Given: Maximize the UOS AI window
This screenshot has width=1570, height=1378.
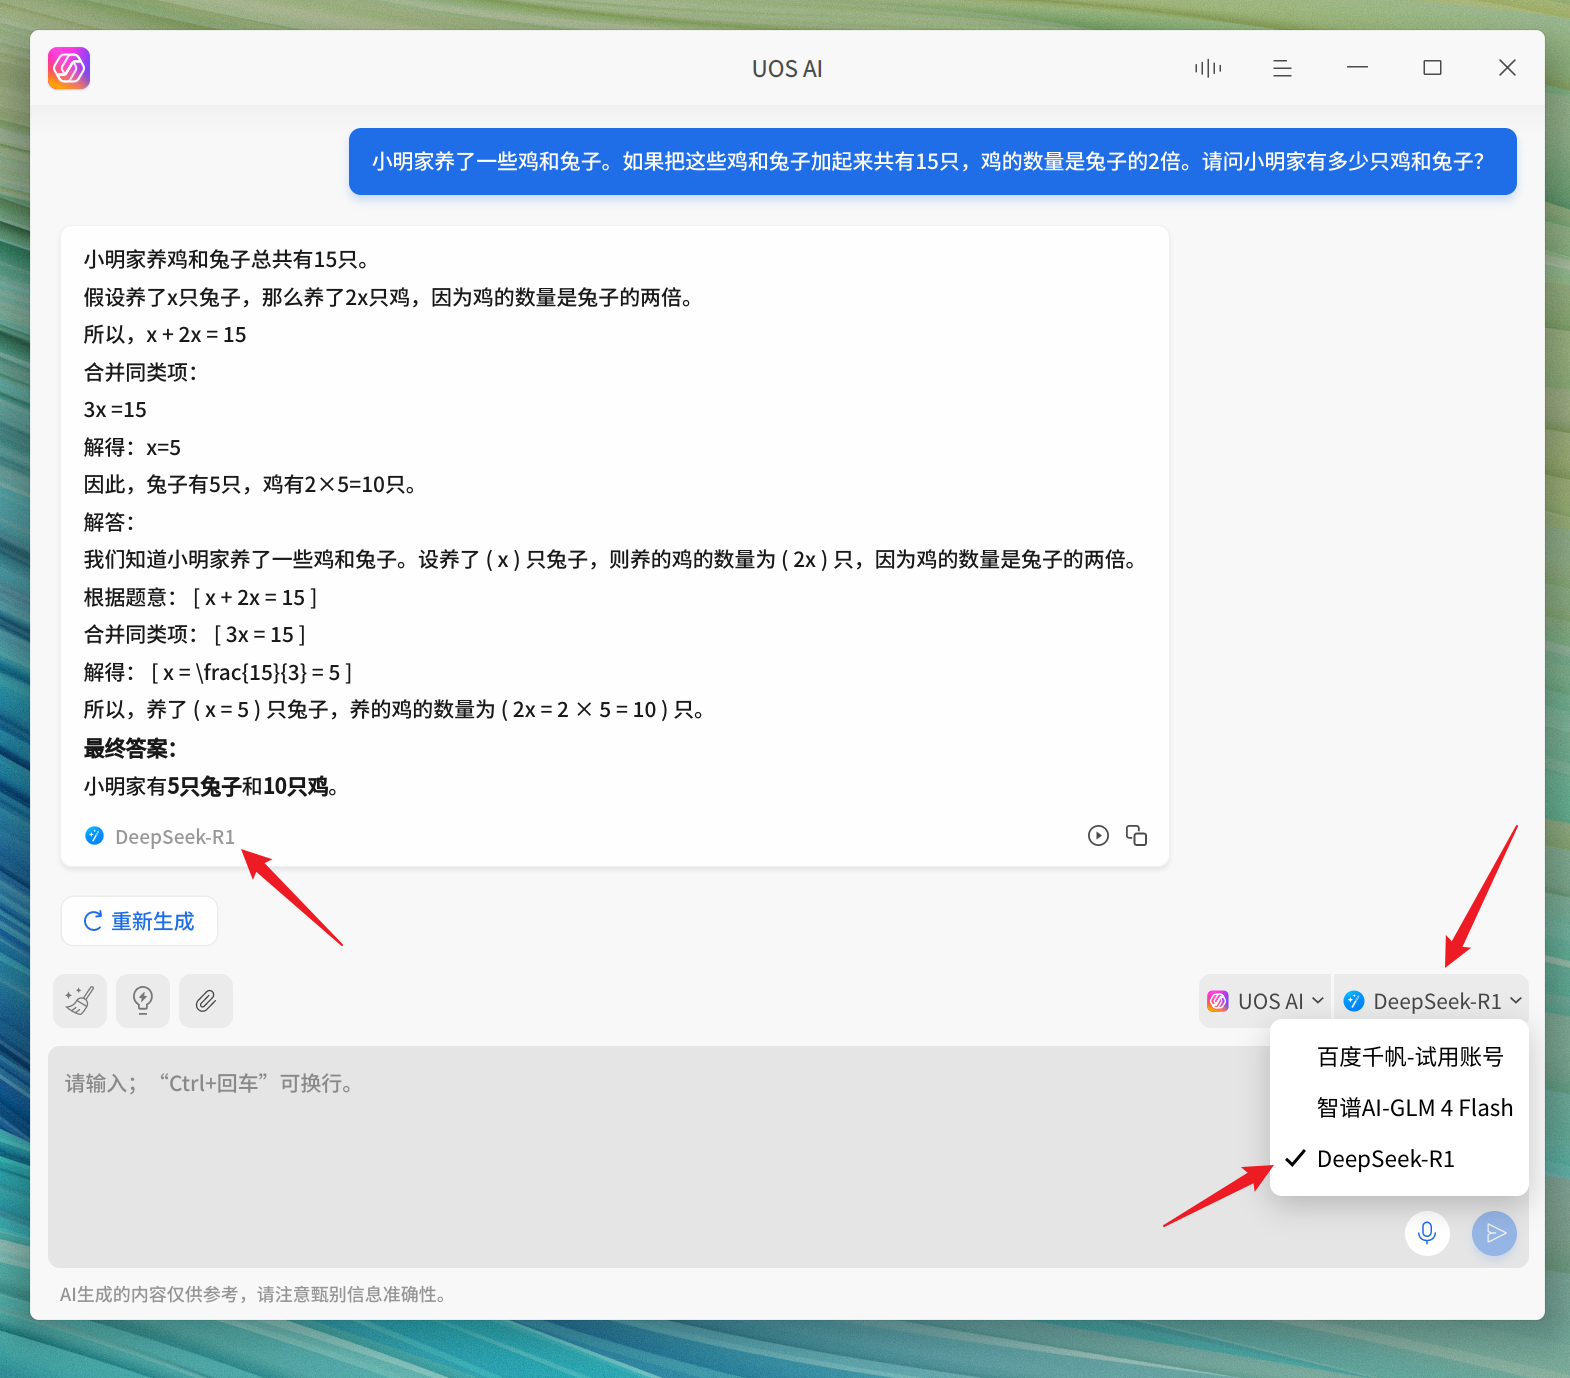Looking at the screenshot, I should pyautogui.click(x=1432, y=68).
